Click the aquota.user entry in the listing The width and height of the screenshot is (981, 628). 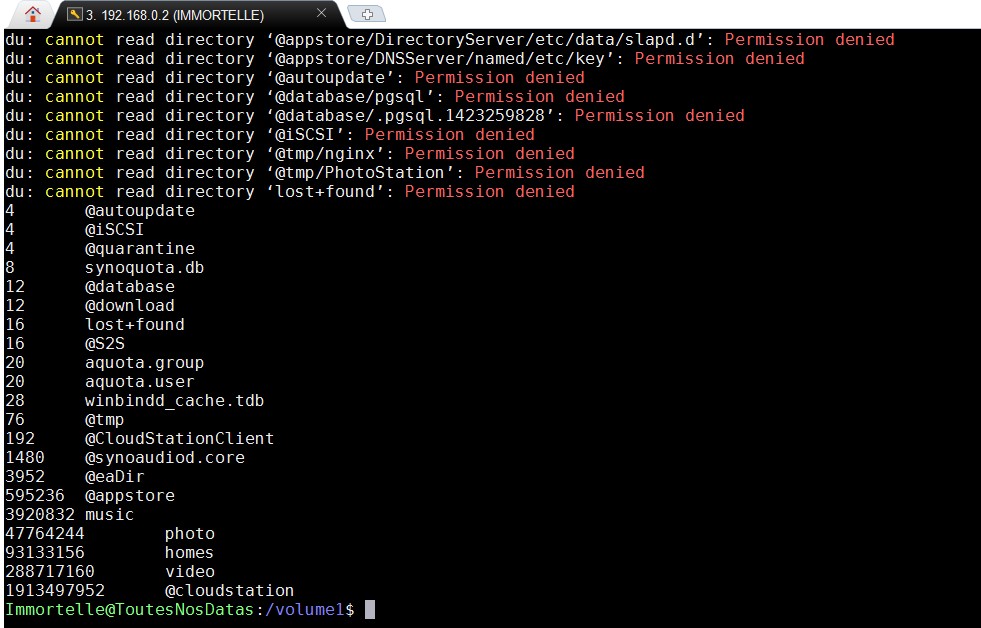coord(139,381)
